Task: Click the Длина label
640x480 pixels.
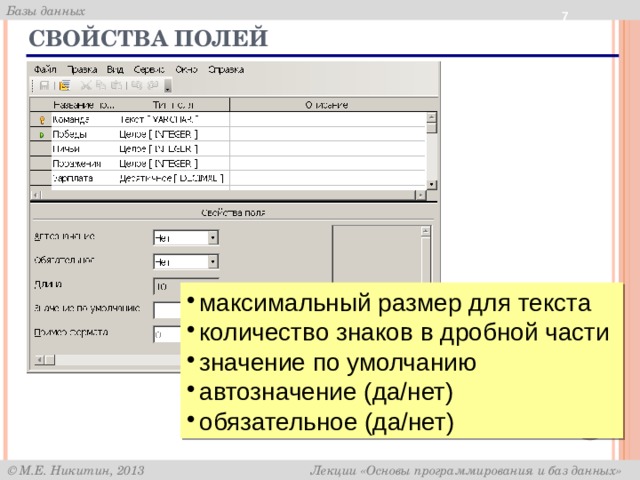Action: pos(48,284)
